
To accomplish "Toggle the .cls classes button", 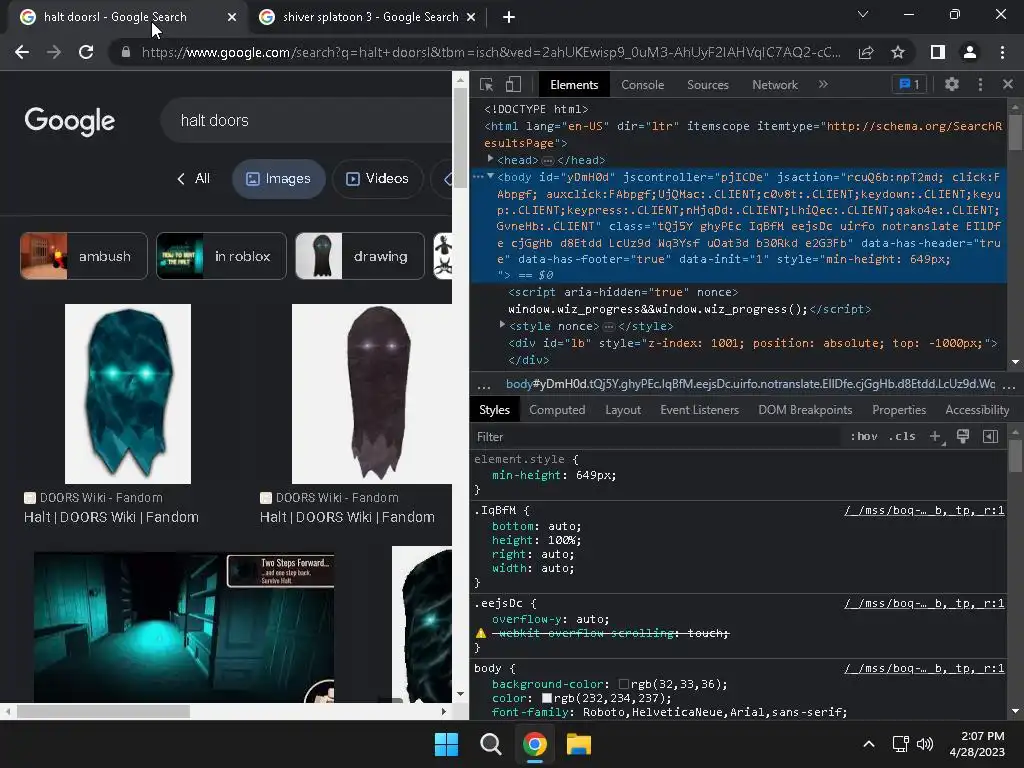I will pos(902,436).
